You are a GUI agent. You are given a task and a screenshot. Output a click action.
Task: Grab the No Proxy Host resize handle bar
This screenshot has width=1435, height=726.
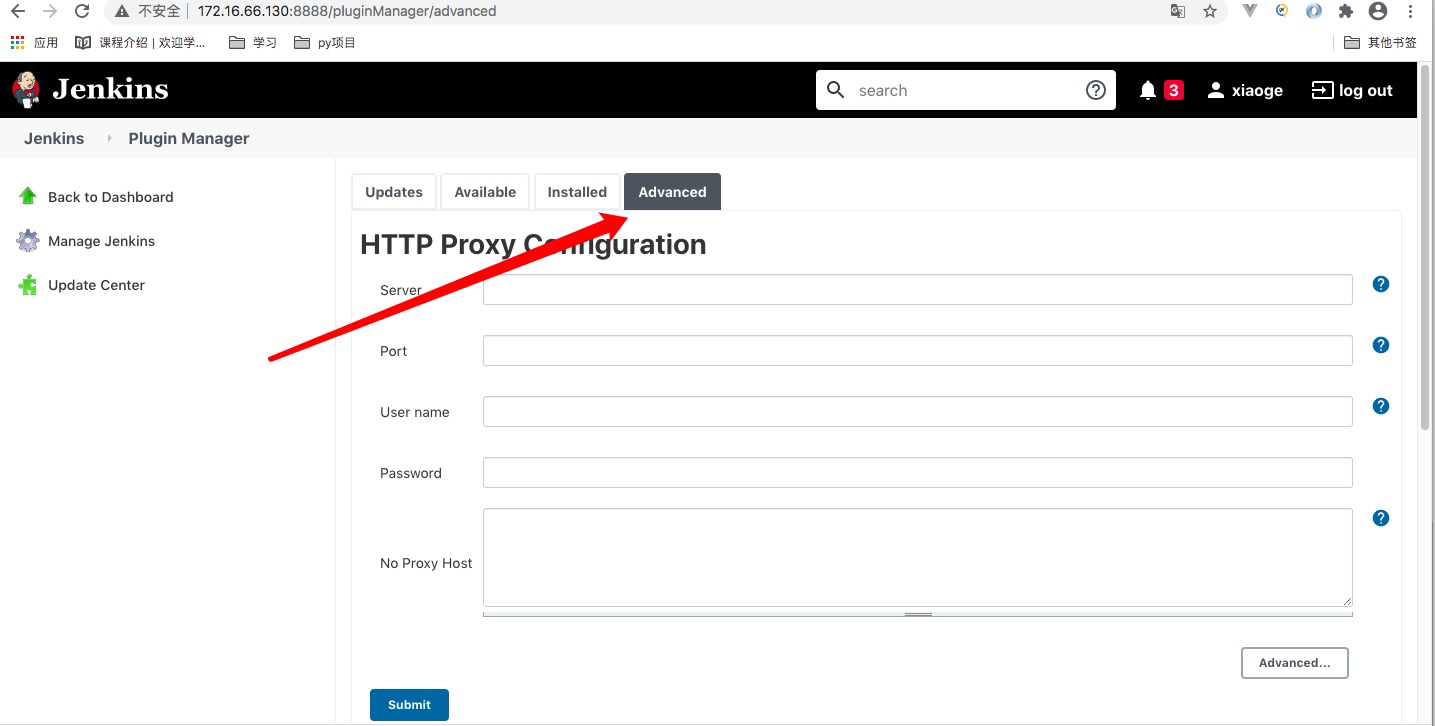[x=918, y=614]
